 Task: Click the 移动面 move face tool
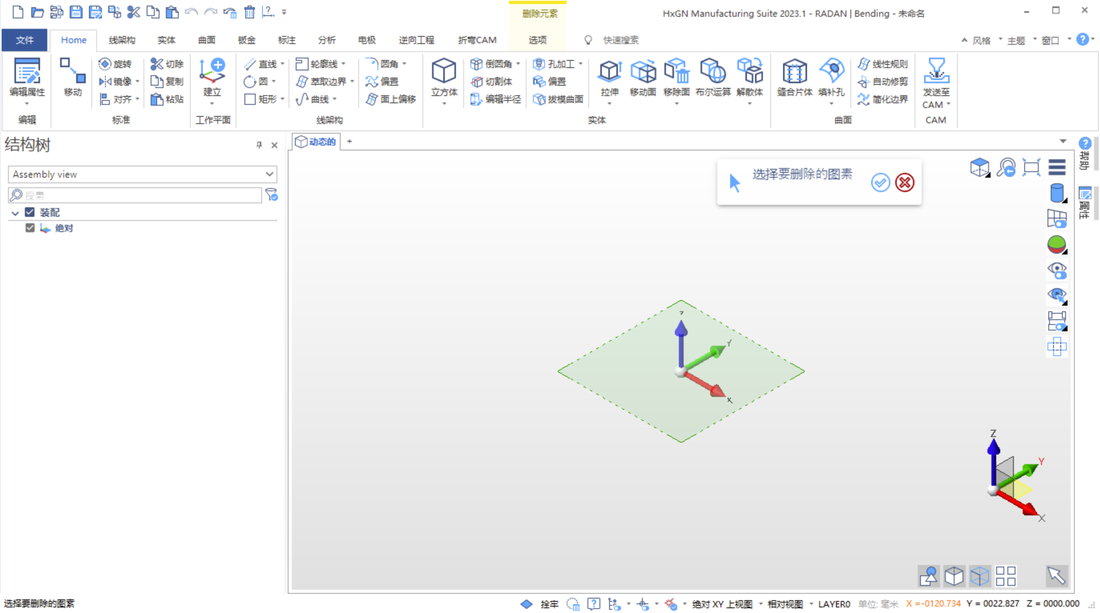point(643,78)
